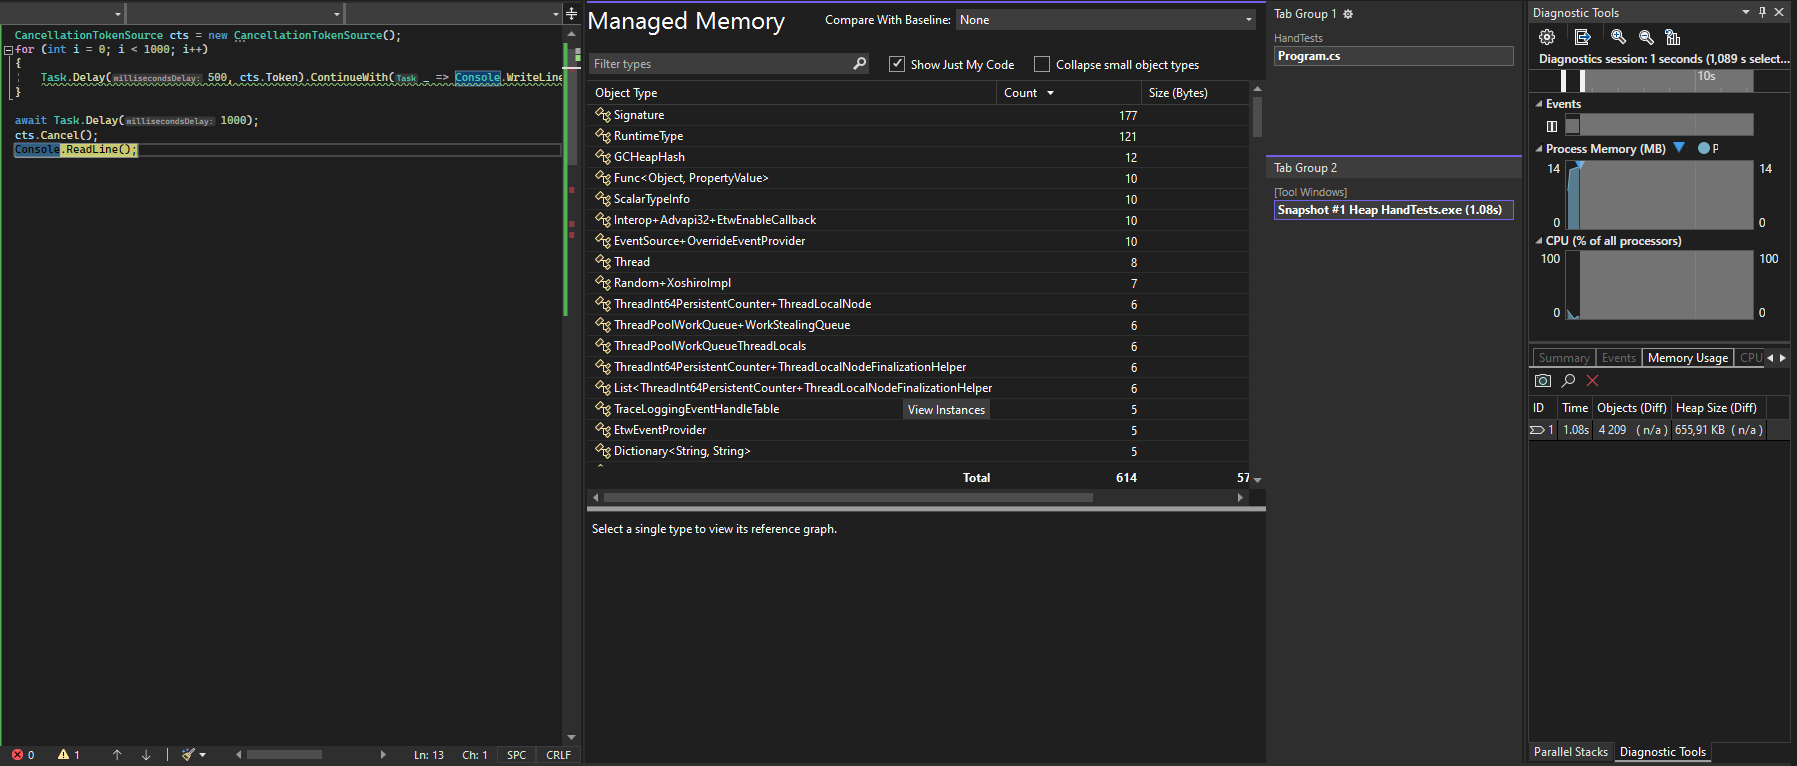Image resolution: width=1797 pixels, height=766 pixels.
Task: Zoom out of the diagnostics timeline
Action: pos(1646,37)
